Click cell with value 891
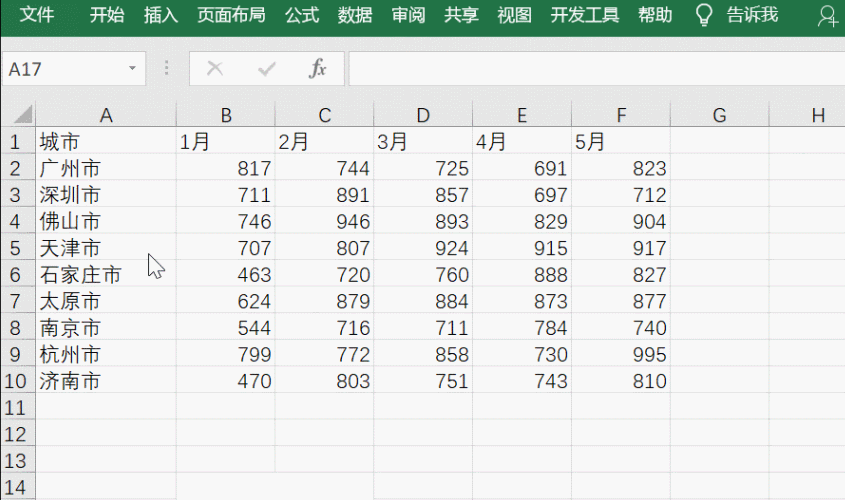845x500 pixels. point(324,194)
